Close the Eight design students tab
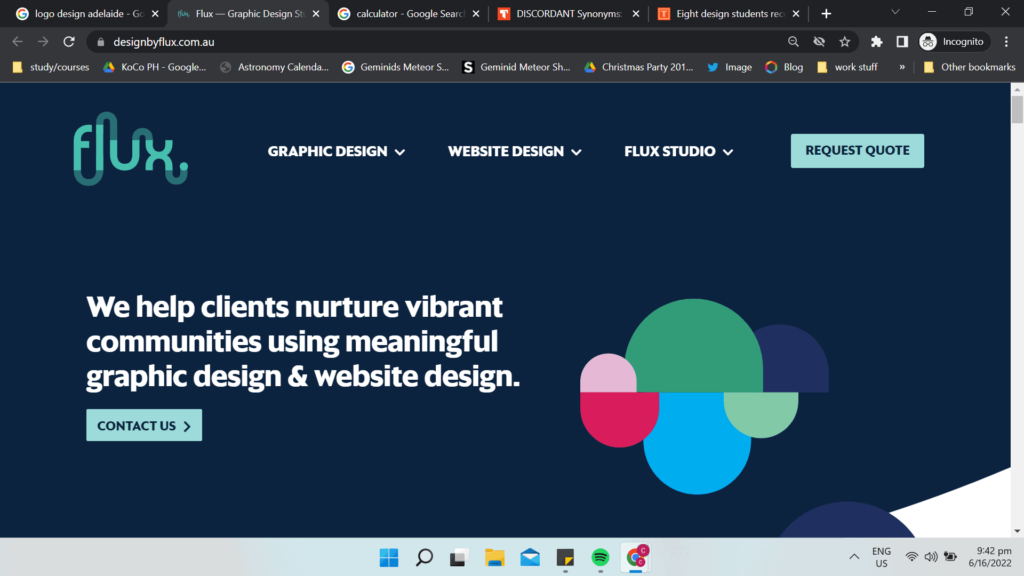The width and height of the screenshot is (1024, 576). coord(796,14)
